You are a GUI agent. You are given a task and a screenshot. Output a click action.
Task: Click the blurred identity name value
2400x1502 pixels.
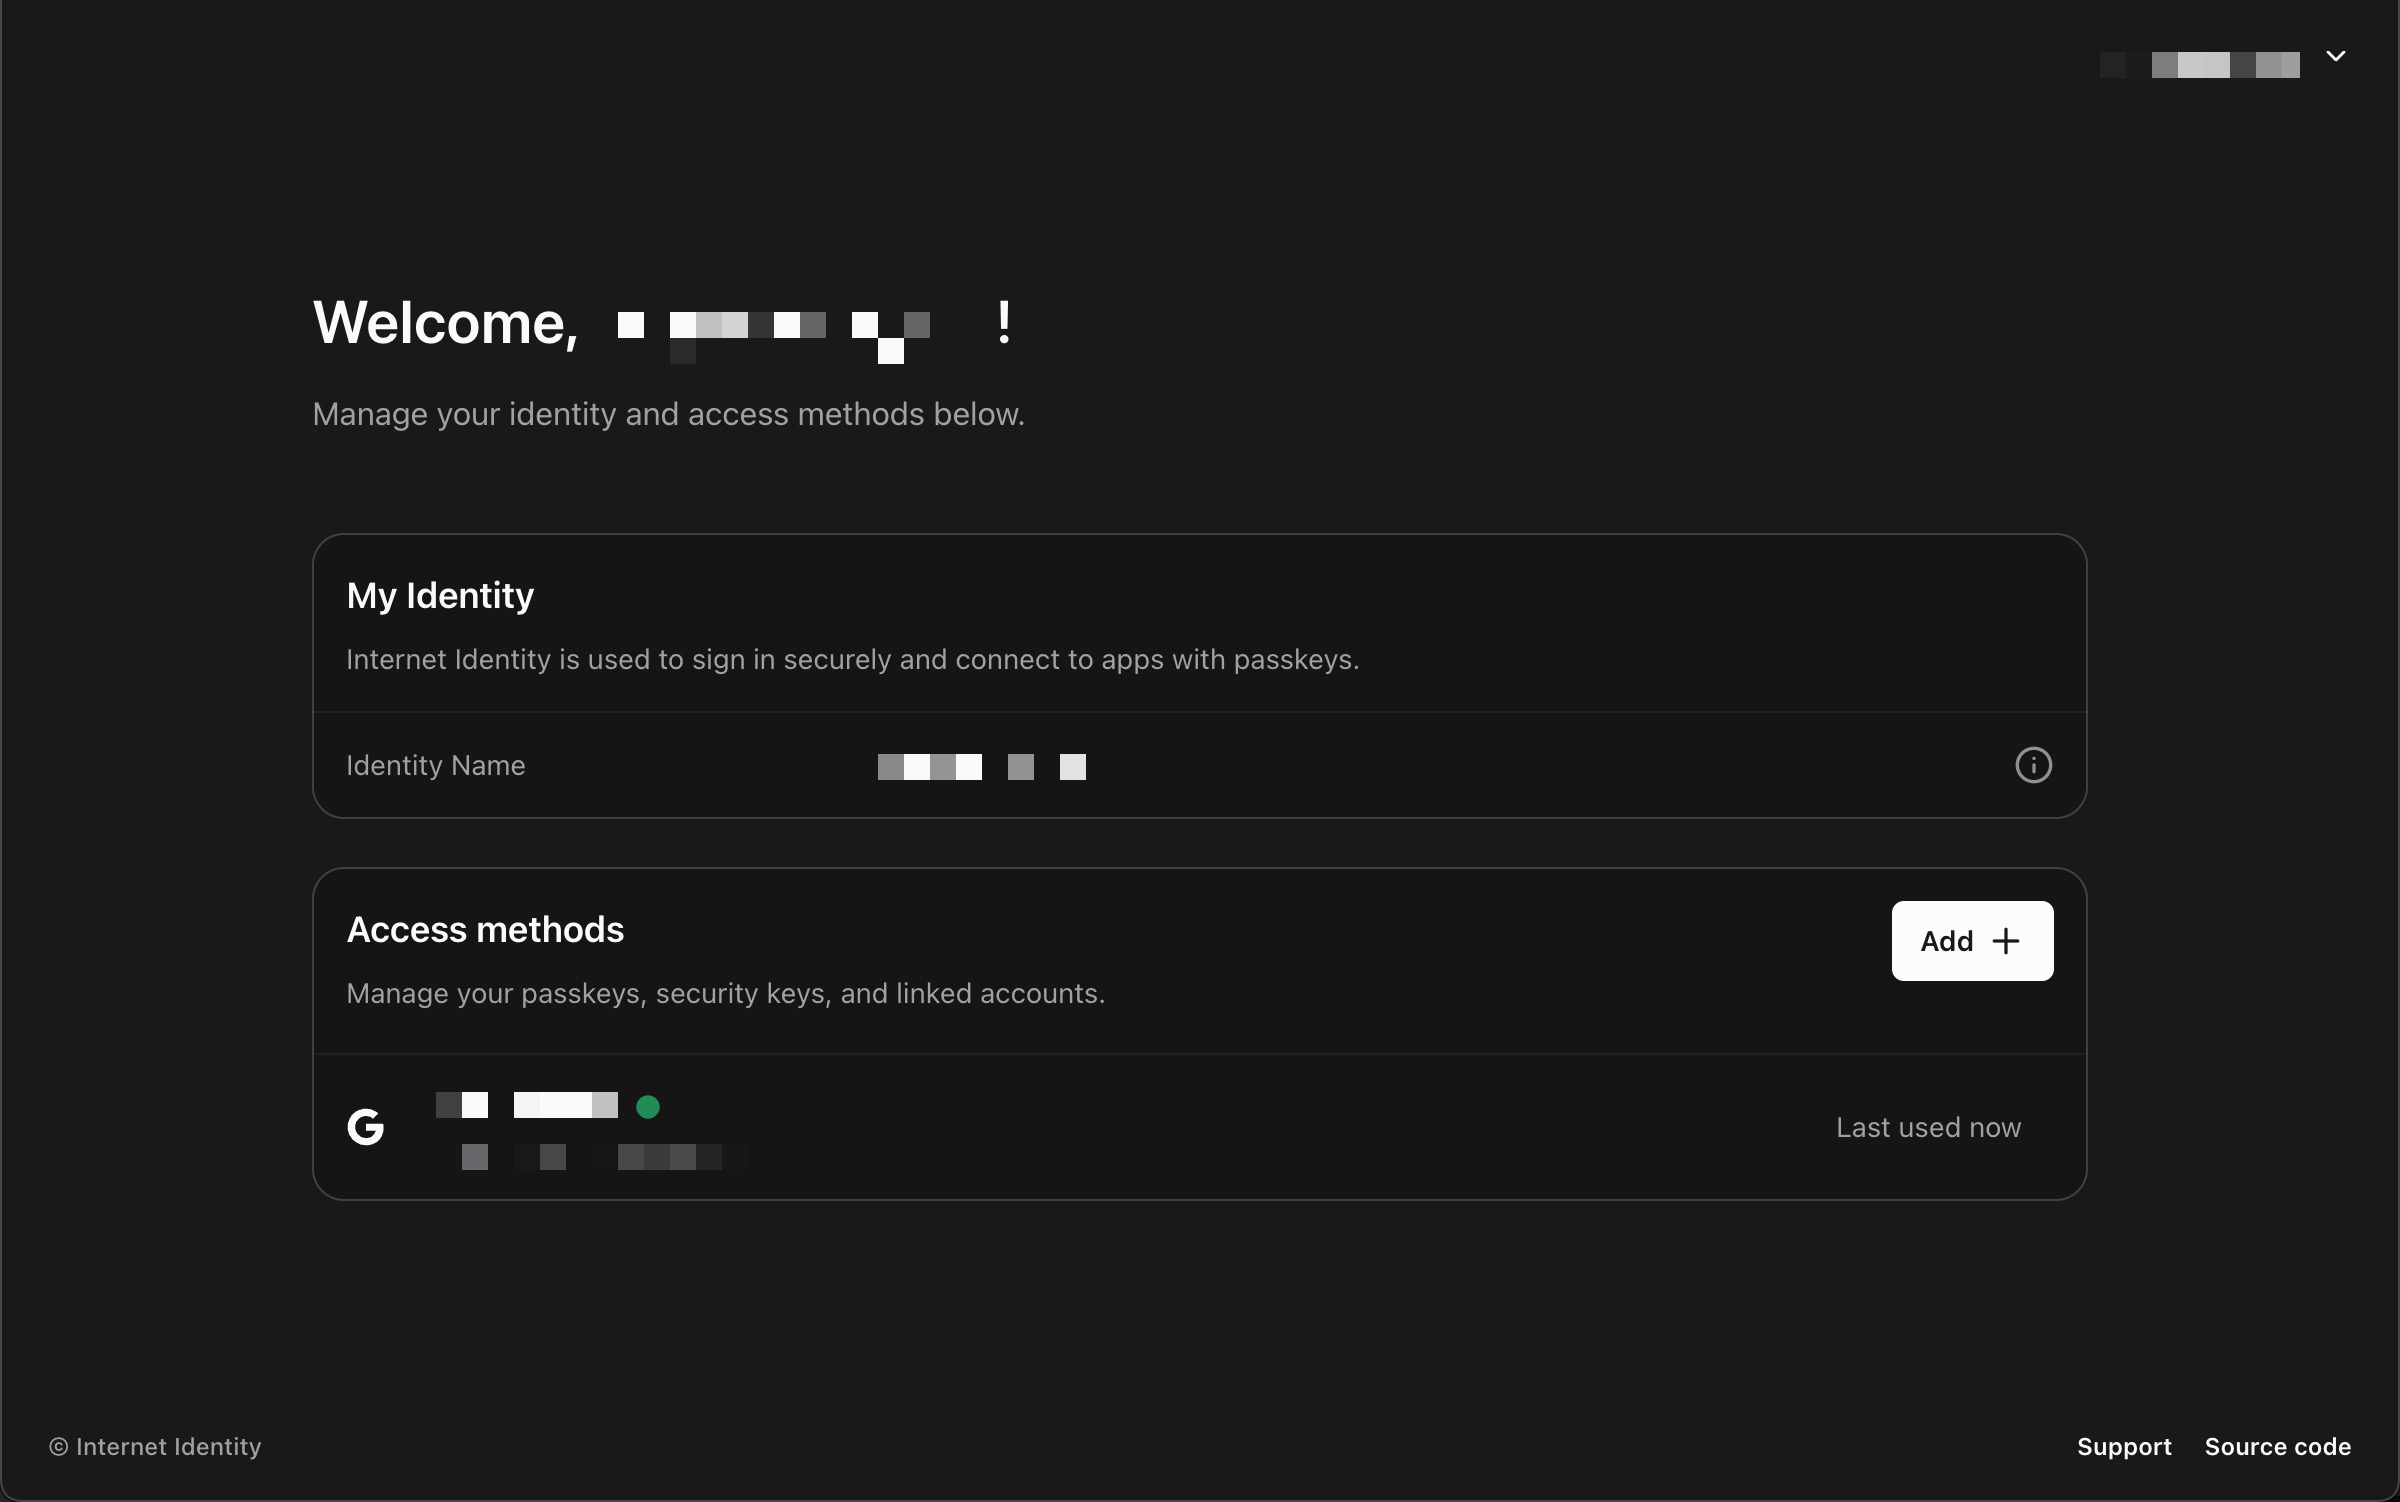[981, 767]
